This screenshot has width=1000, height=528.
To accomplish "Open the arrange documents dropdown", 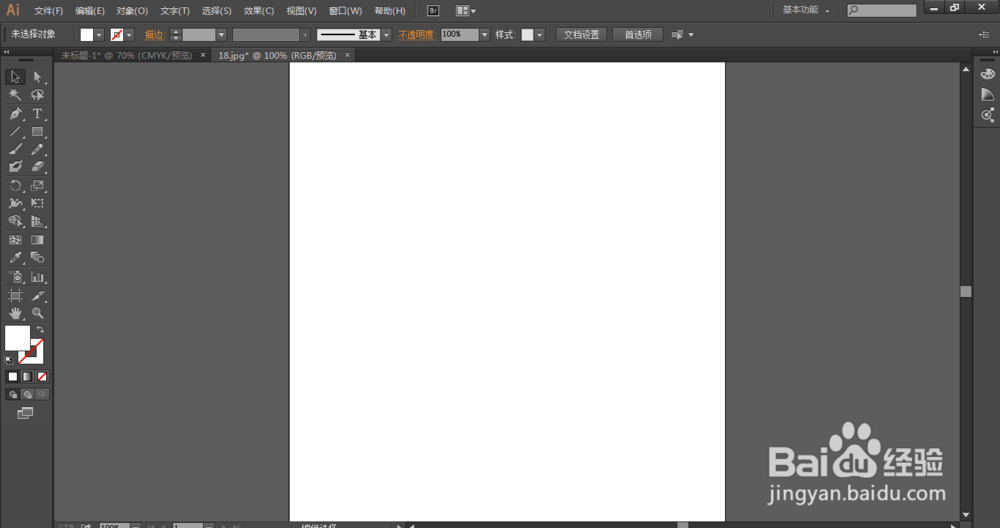I will (466, 11).
